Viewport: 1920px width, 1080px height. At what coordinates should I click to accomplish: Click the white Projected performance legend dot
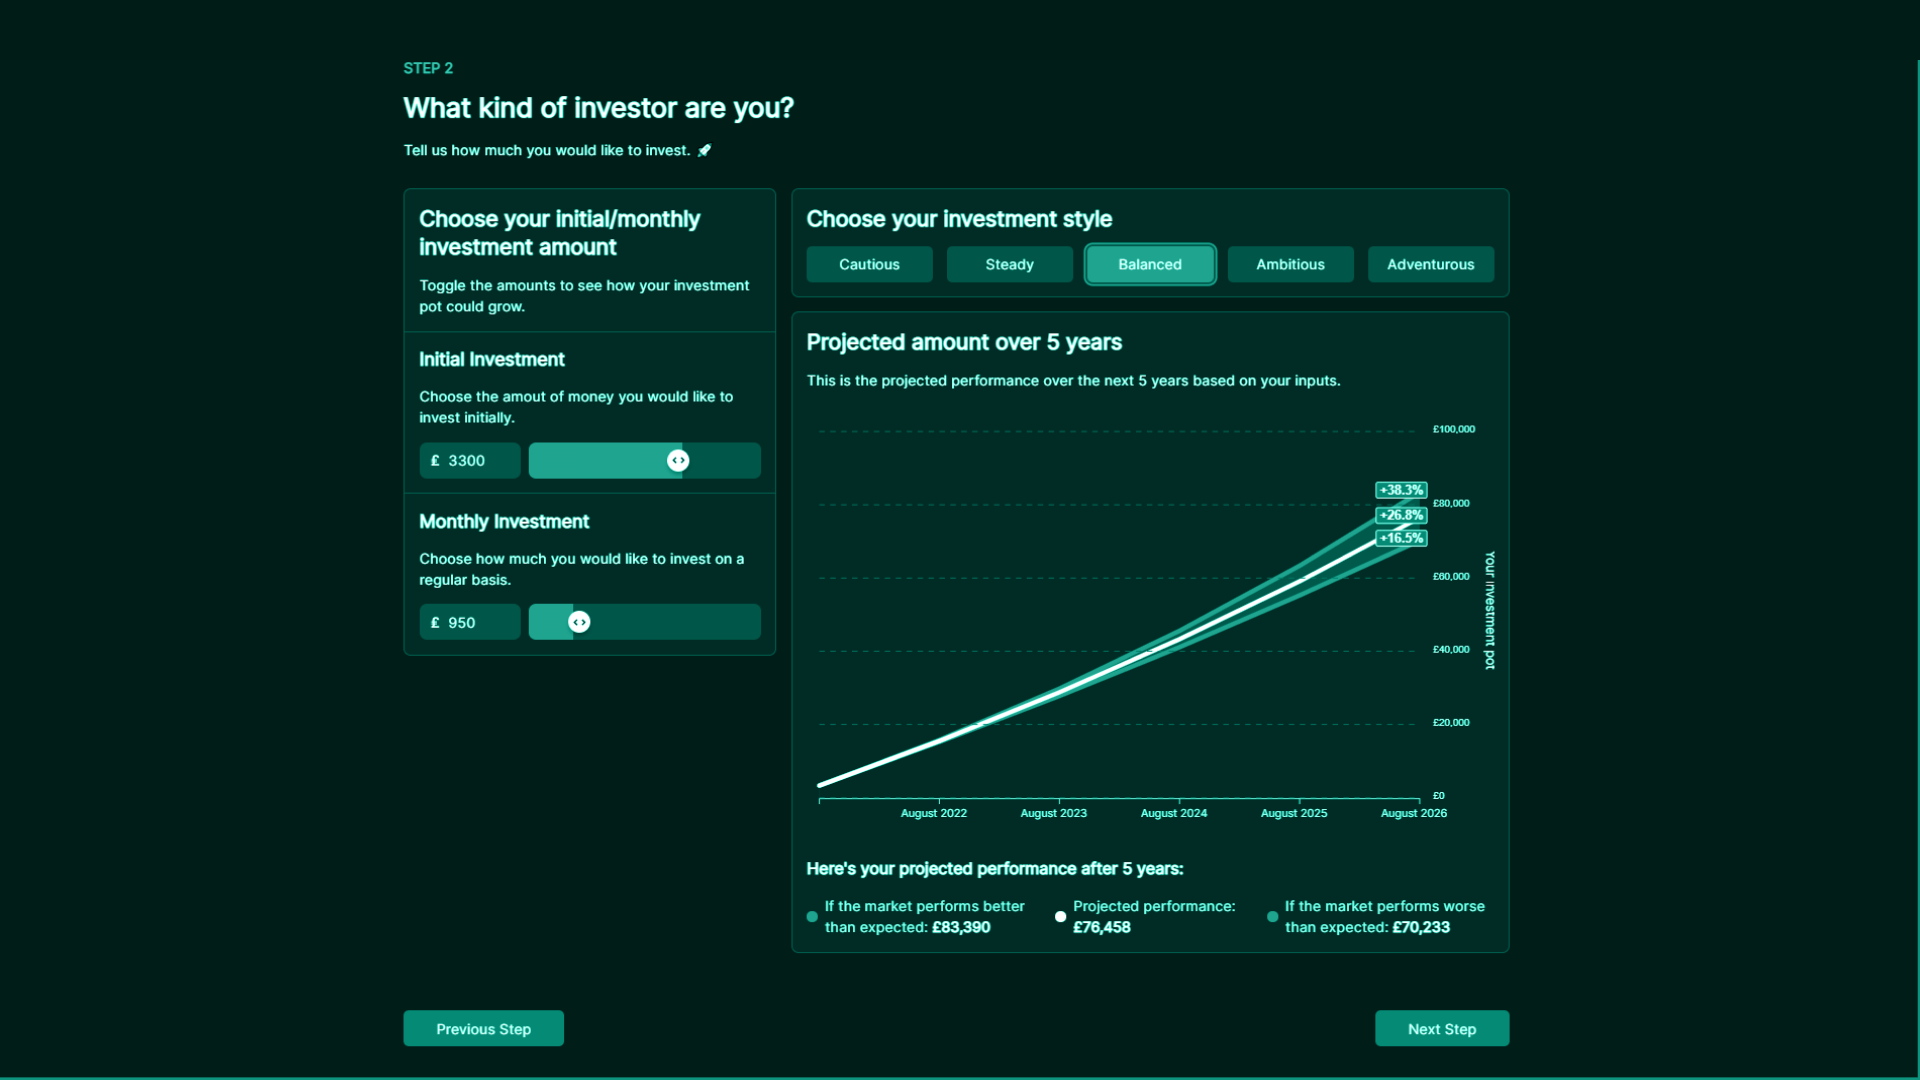[x=1060, y=917]
